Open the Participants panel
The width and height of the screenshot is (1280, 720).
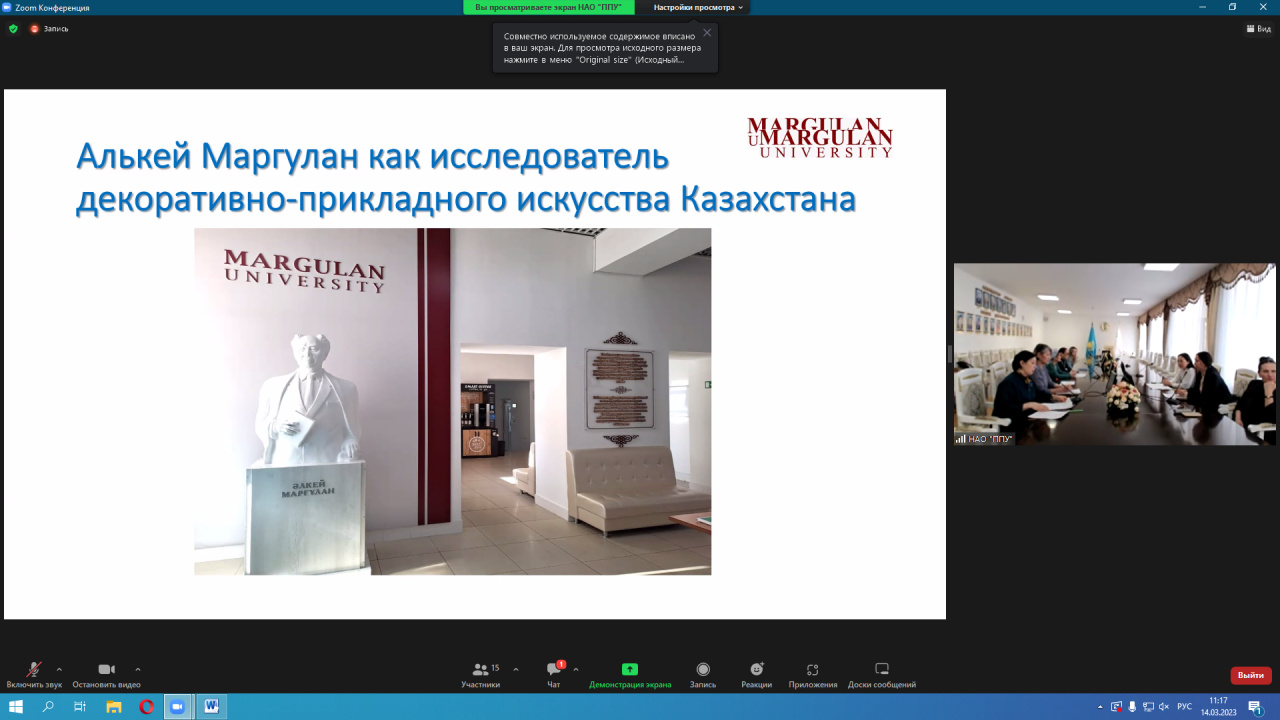tap(481, 674)
